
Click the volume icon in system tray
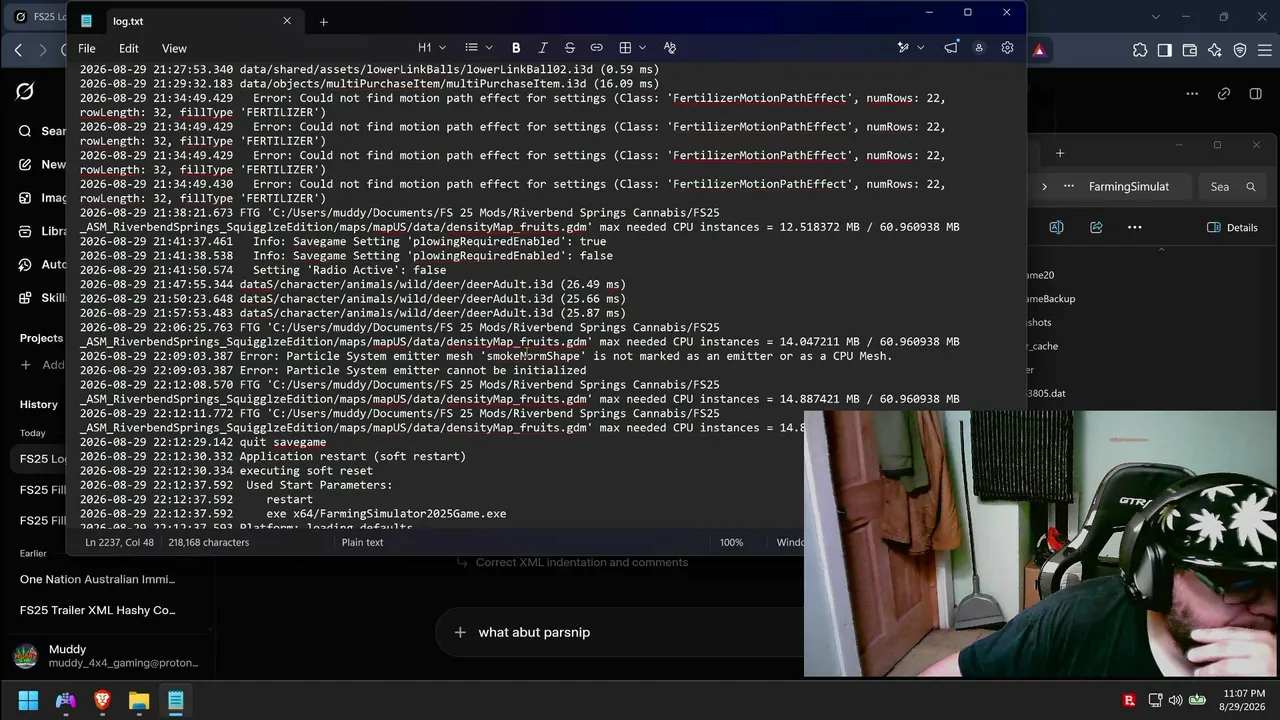point(1175,700)
